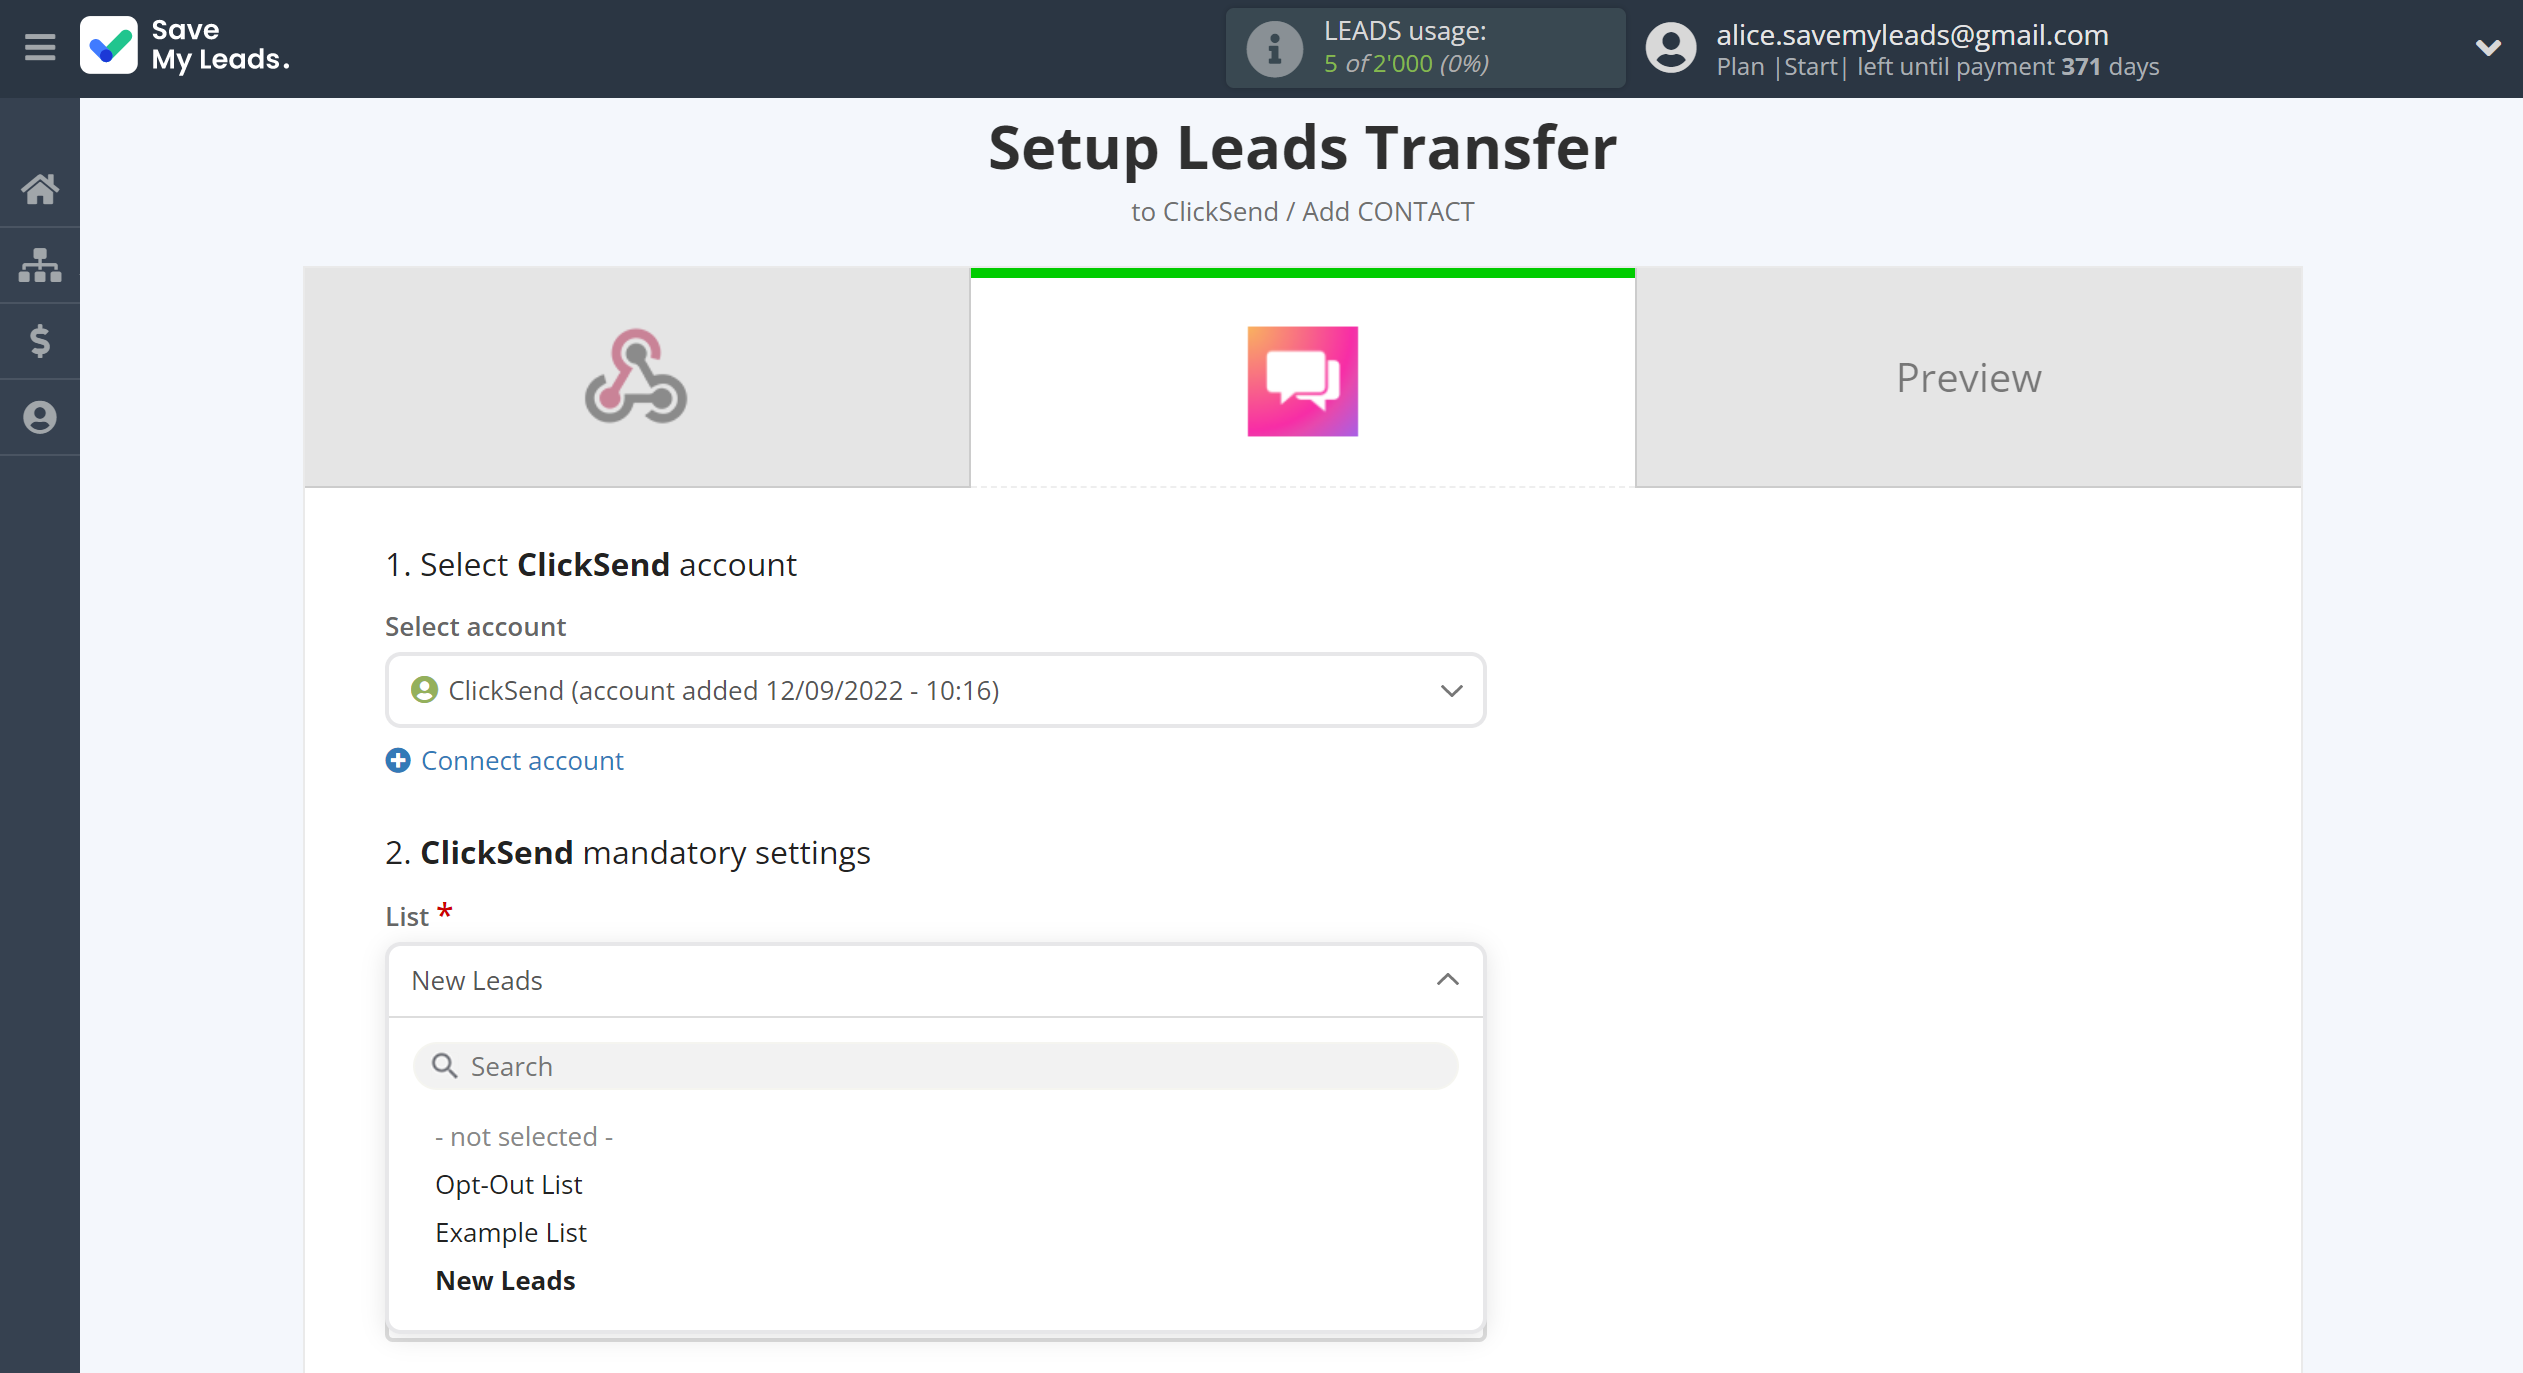Switch to the webhook source tab
The height and width of the screenshot is (1373, 2523).
pyautogui.click(x=637, y=377)
